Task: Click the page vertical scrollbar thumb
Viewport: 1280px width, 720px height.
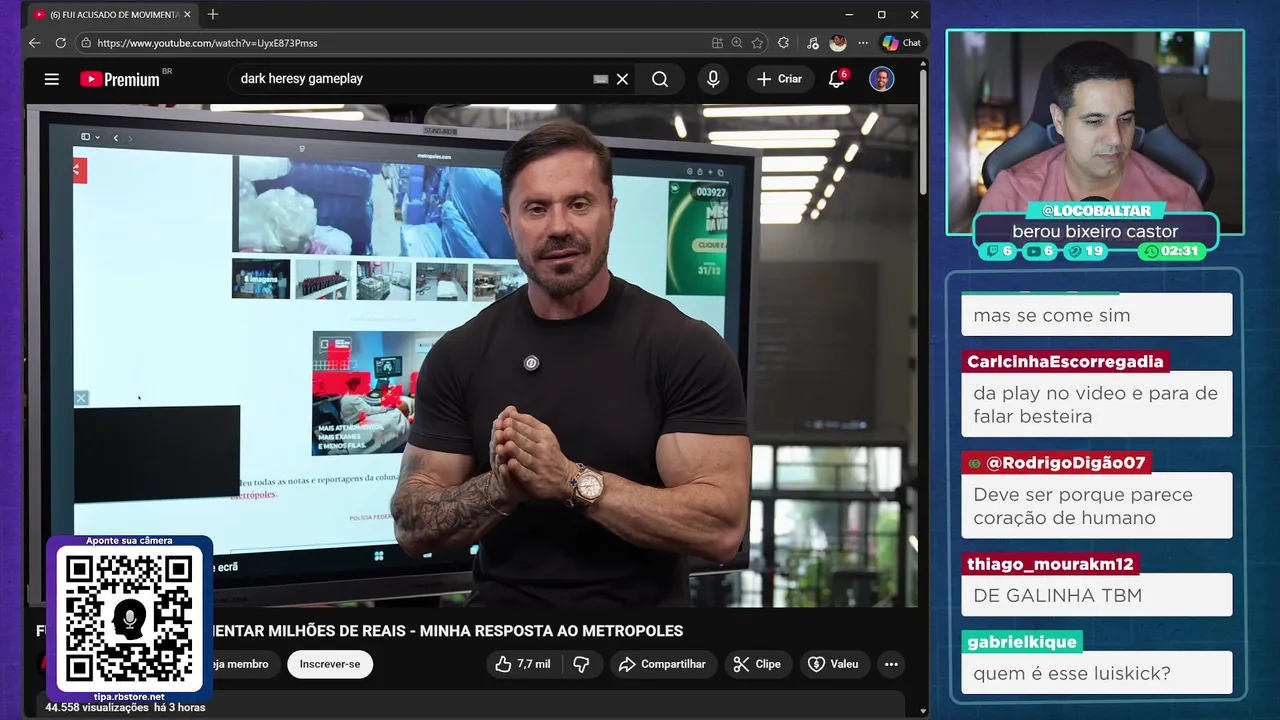Action: 923,130
